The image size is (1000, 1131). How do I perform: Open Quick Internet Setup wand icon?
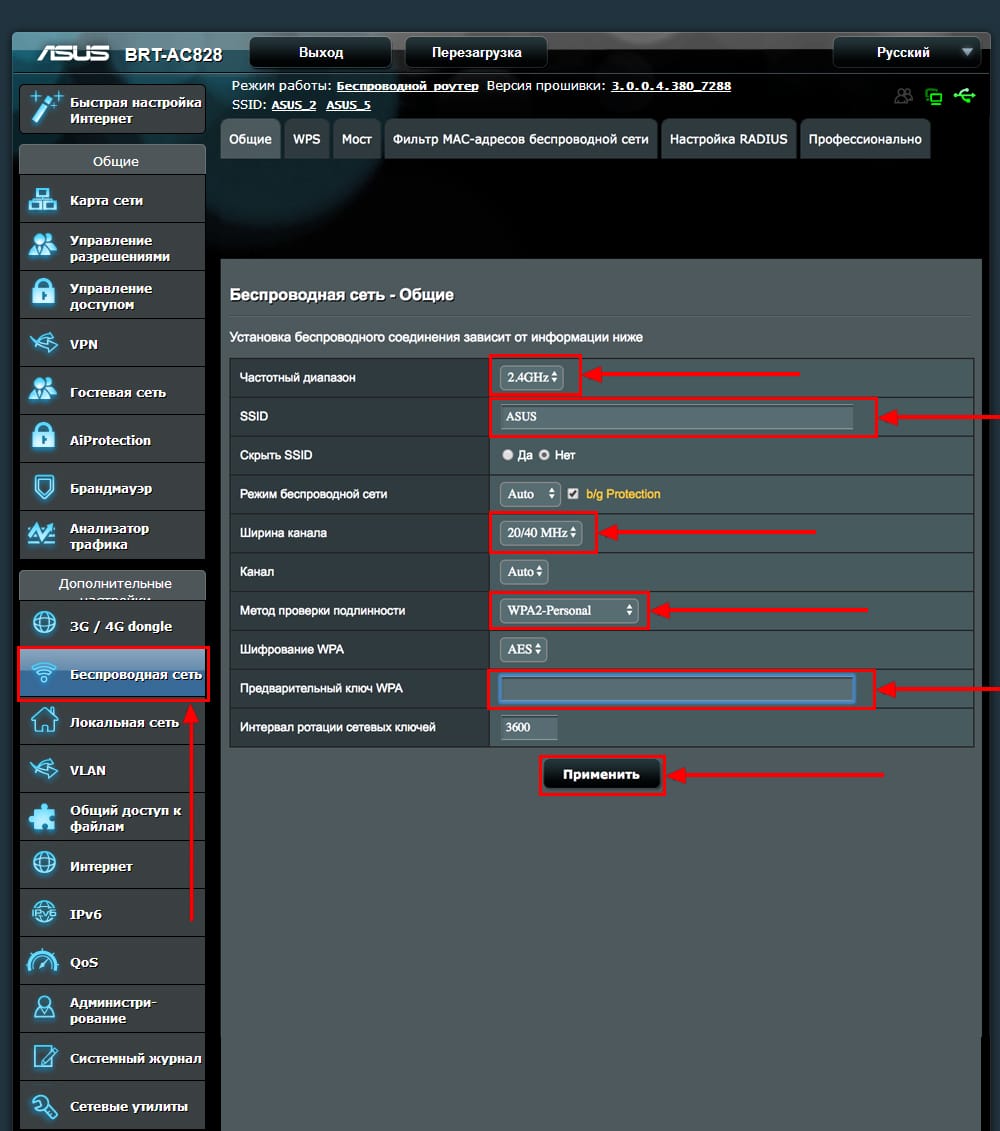point(46,108)
